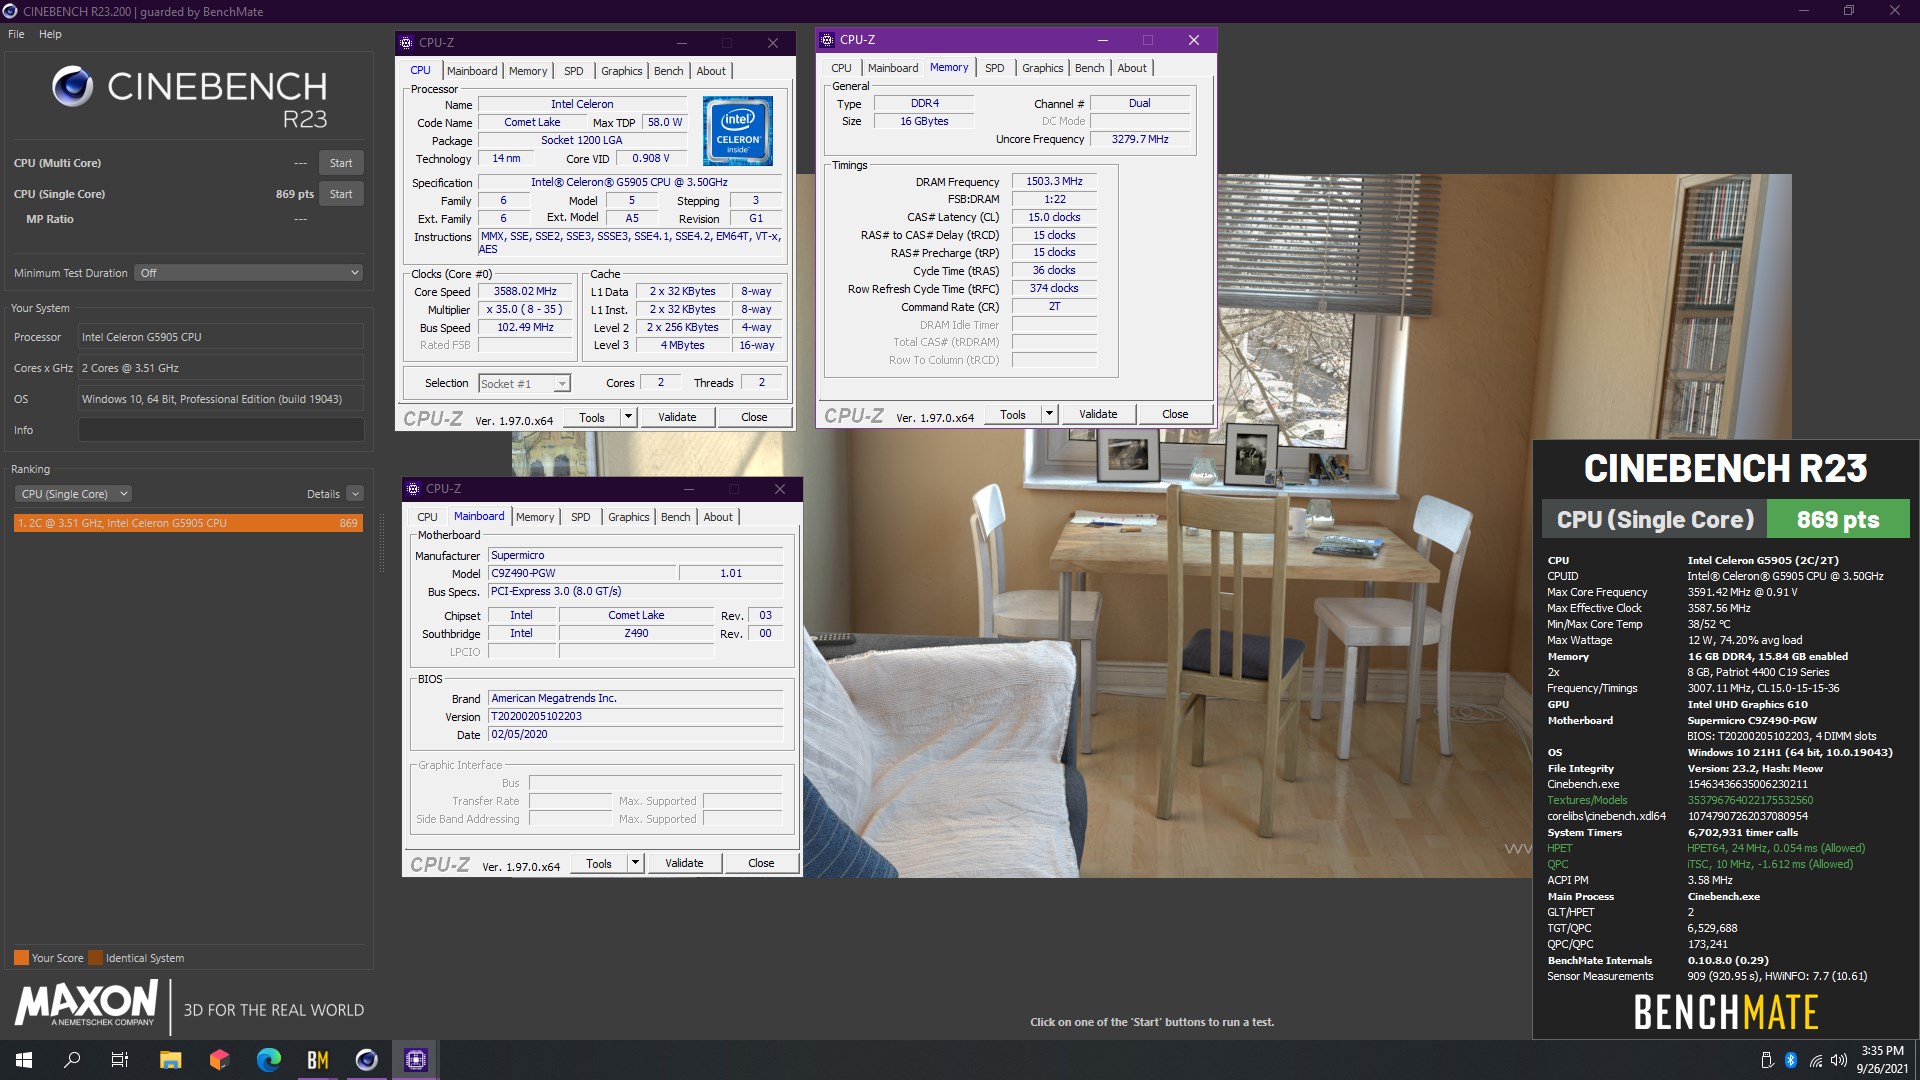Open Tools dropdown arrow in Memory window
The height and width of the screenshot is (1080, 1920).
coord(1049,414)
